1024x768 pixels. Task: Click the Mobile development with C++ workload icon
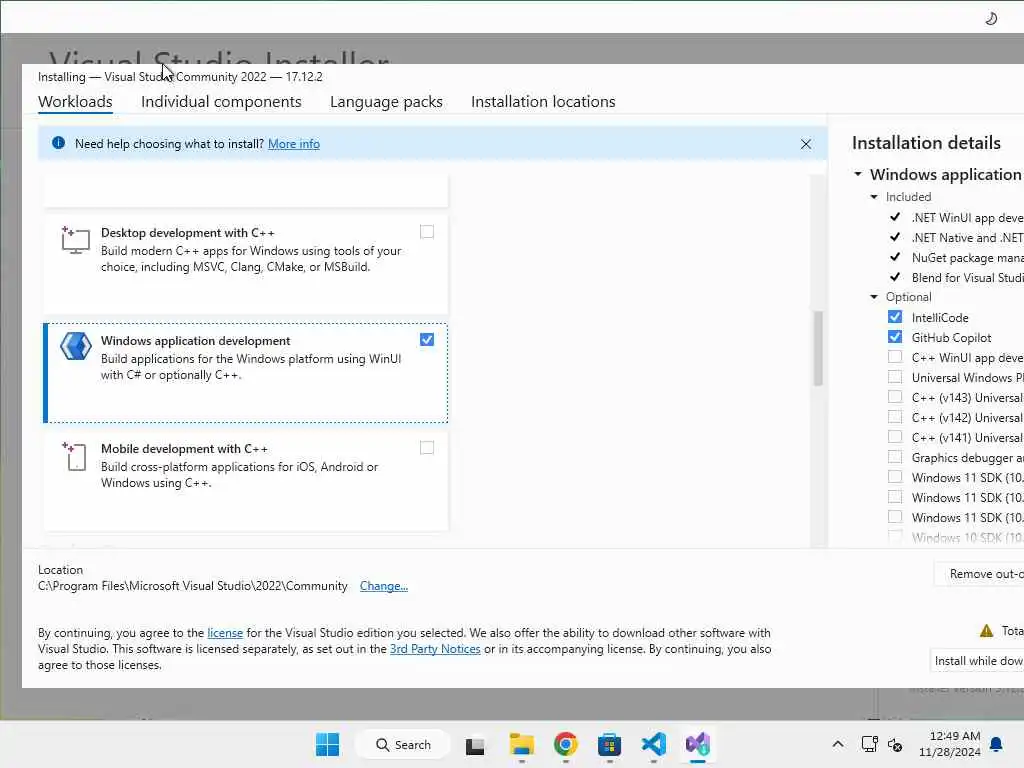tap(74, 456)
